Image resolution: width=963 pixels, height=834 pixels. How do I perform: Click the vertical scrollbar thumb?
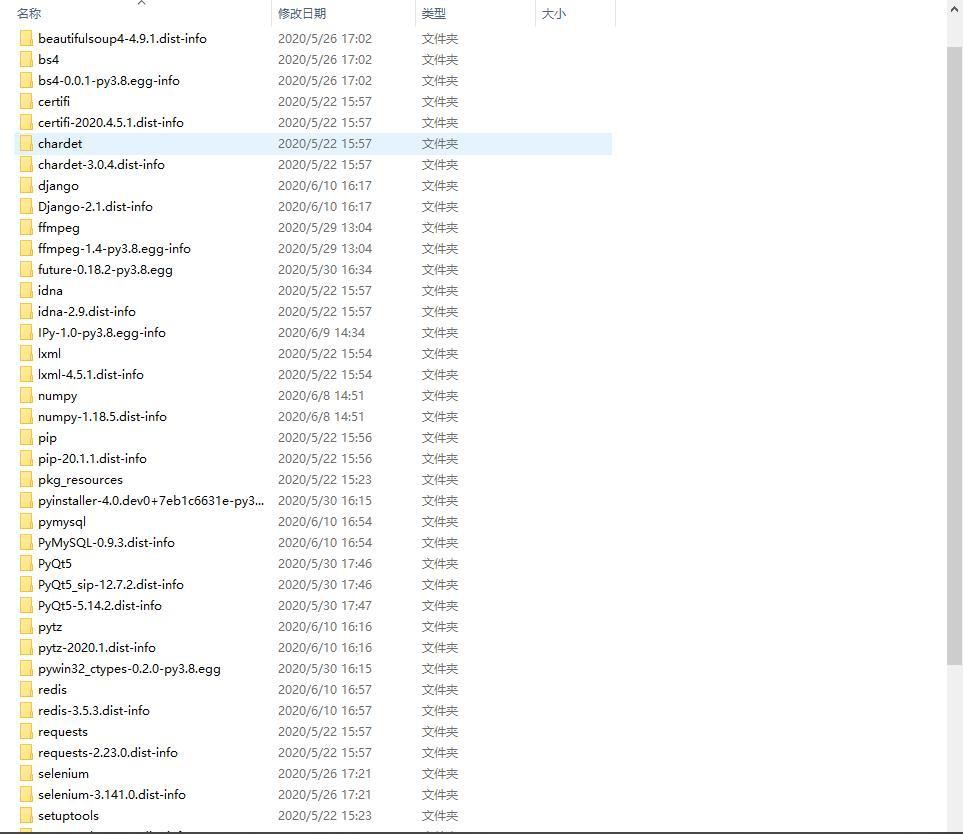click(x=954, y=356)
